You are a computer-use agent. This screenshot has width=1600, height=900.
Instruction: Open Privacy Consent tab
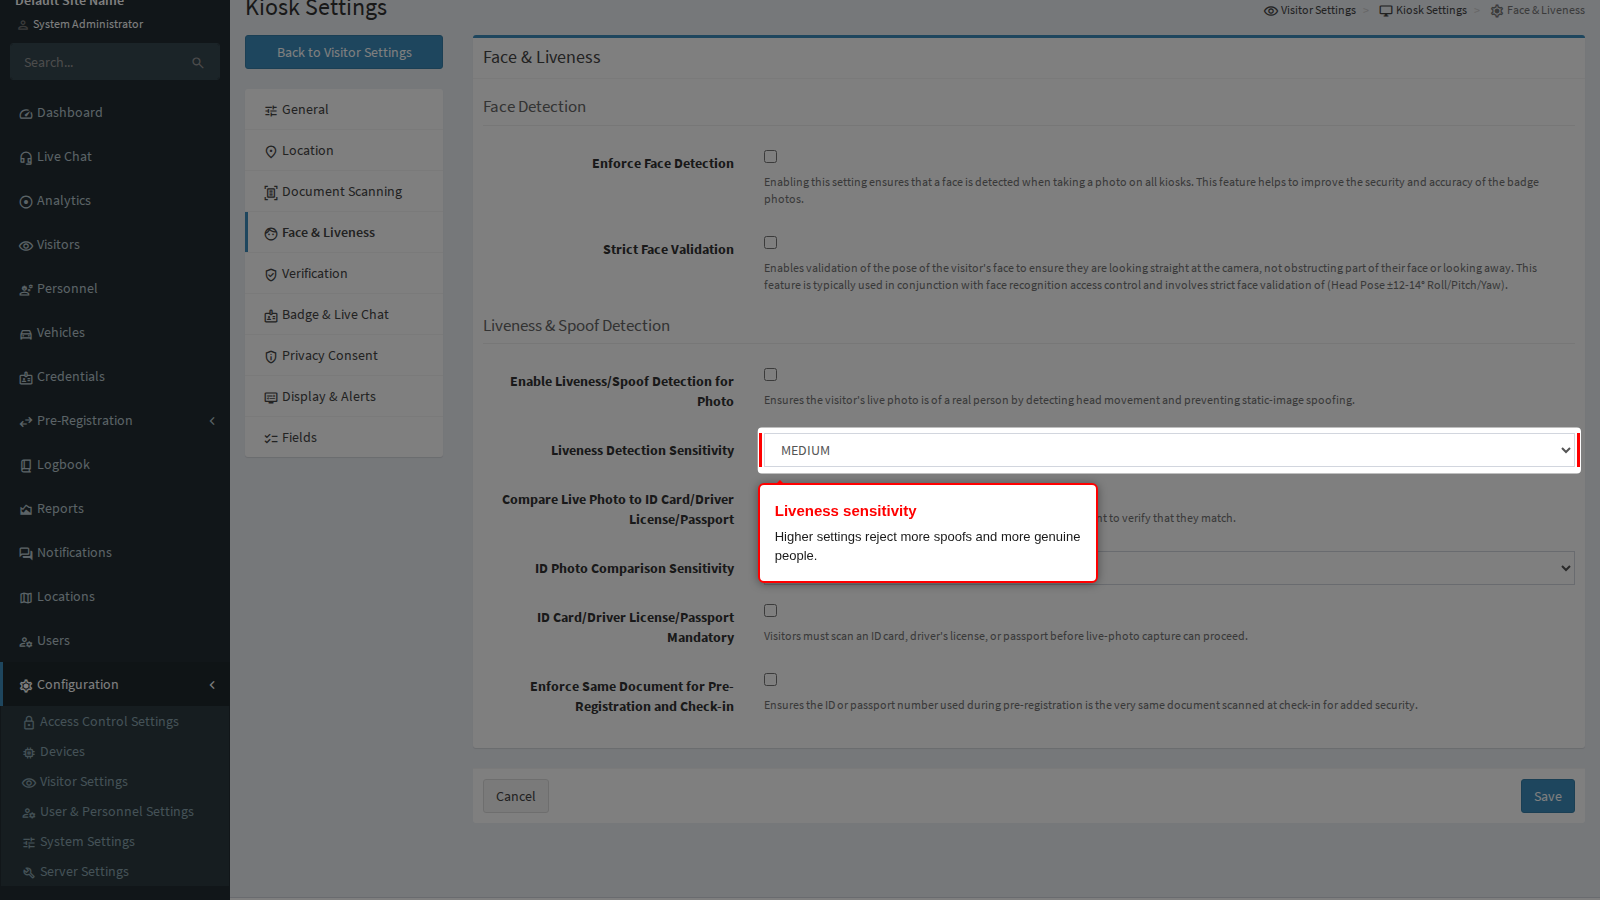[x=344, y=356]
